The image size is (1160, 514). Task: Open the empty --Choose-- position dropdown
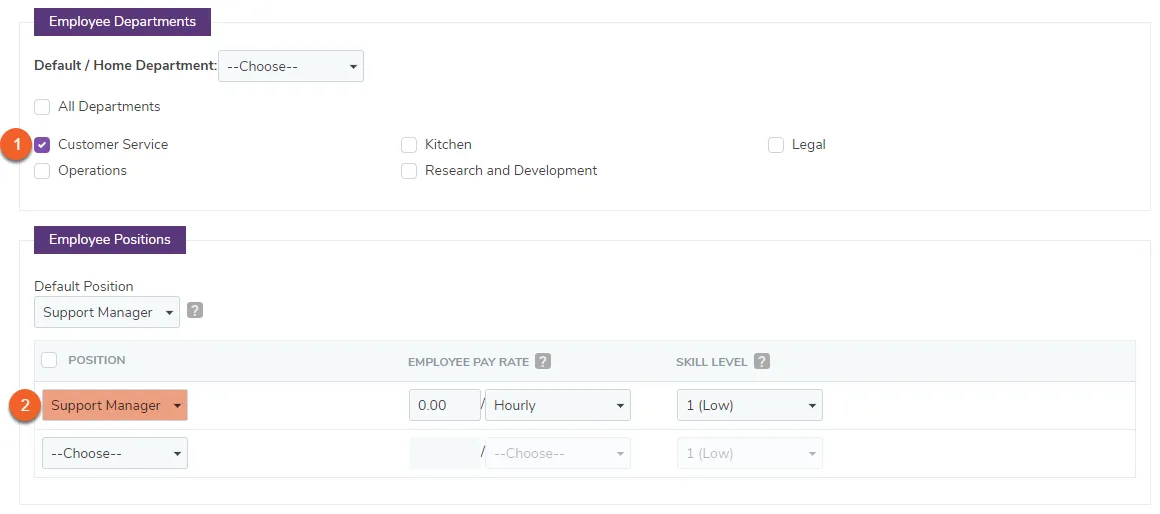pyautogui.click(x=115, y=453)
